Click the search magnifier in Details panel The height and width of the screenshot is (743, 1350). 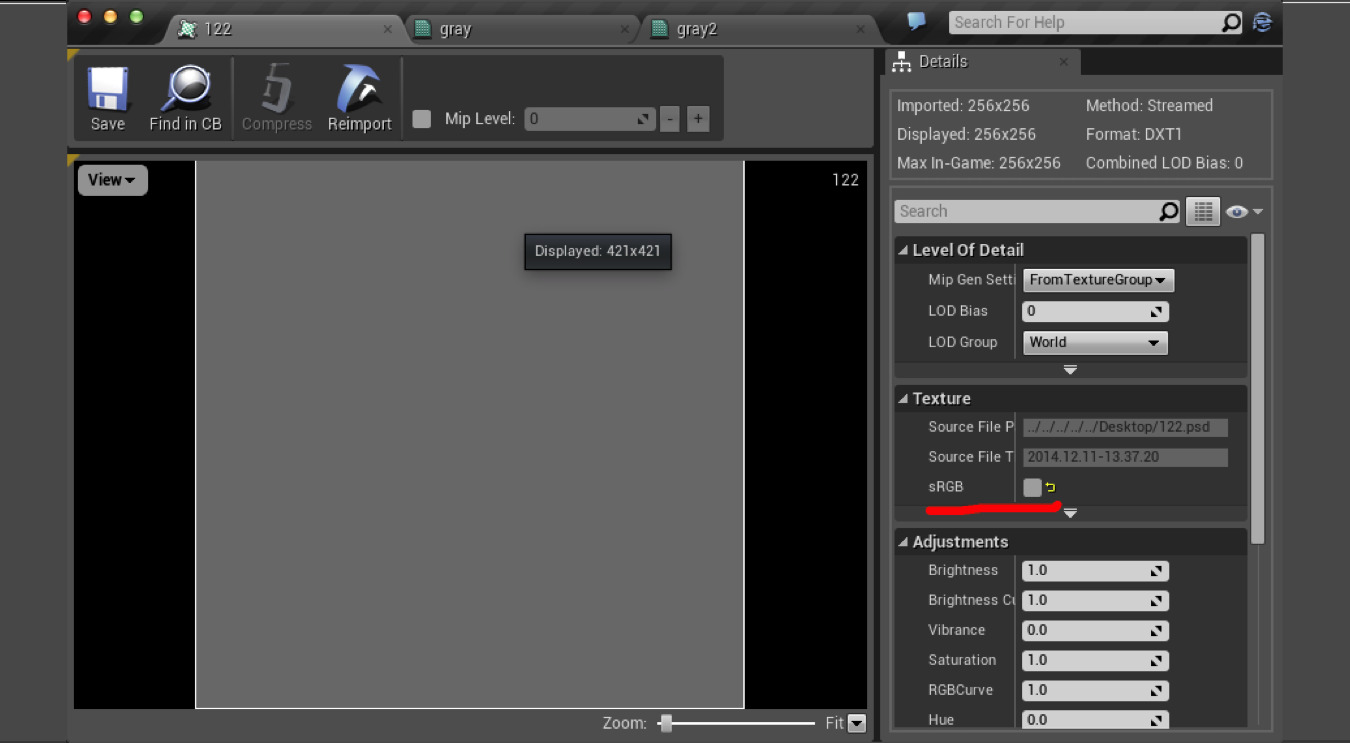(x=1168, y=211)
